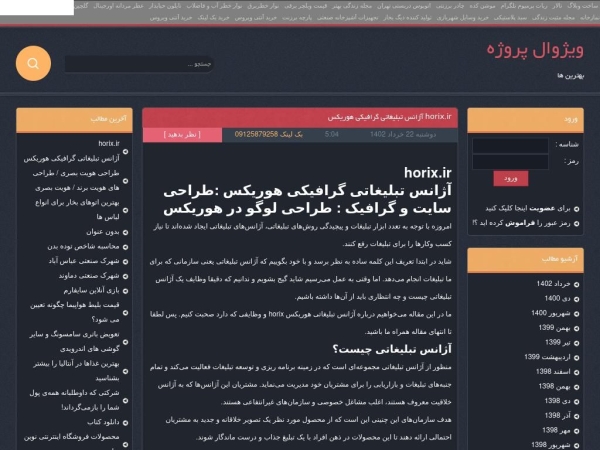Viewport: 600px width, 450px height.
Task: Click the post time 5:04
Action: click(331, 134)
